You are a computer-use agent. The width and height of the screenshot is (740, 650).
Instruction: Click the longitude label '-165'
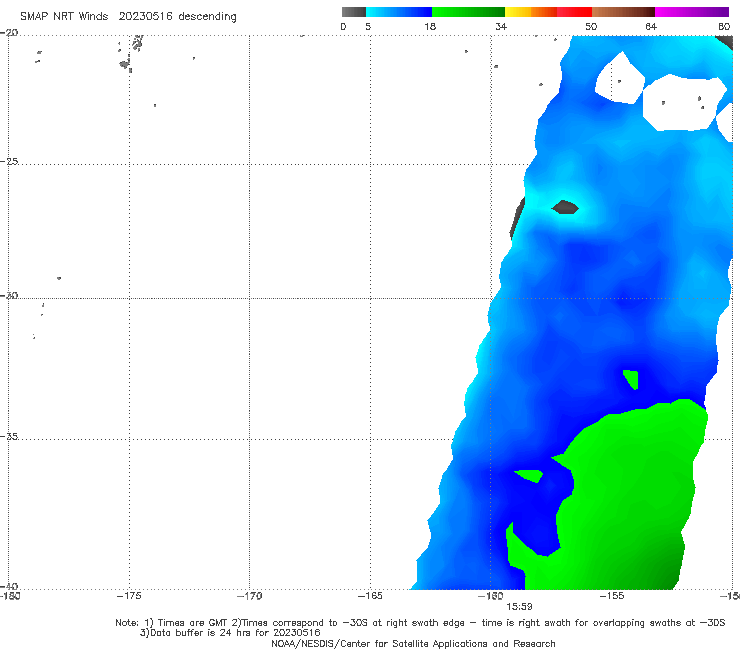click(x=370, y=596)
